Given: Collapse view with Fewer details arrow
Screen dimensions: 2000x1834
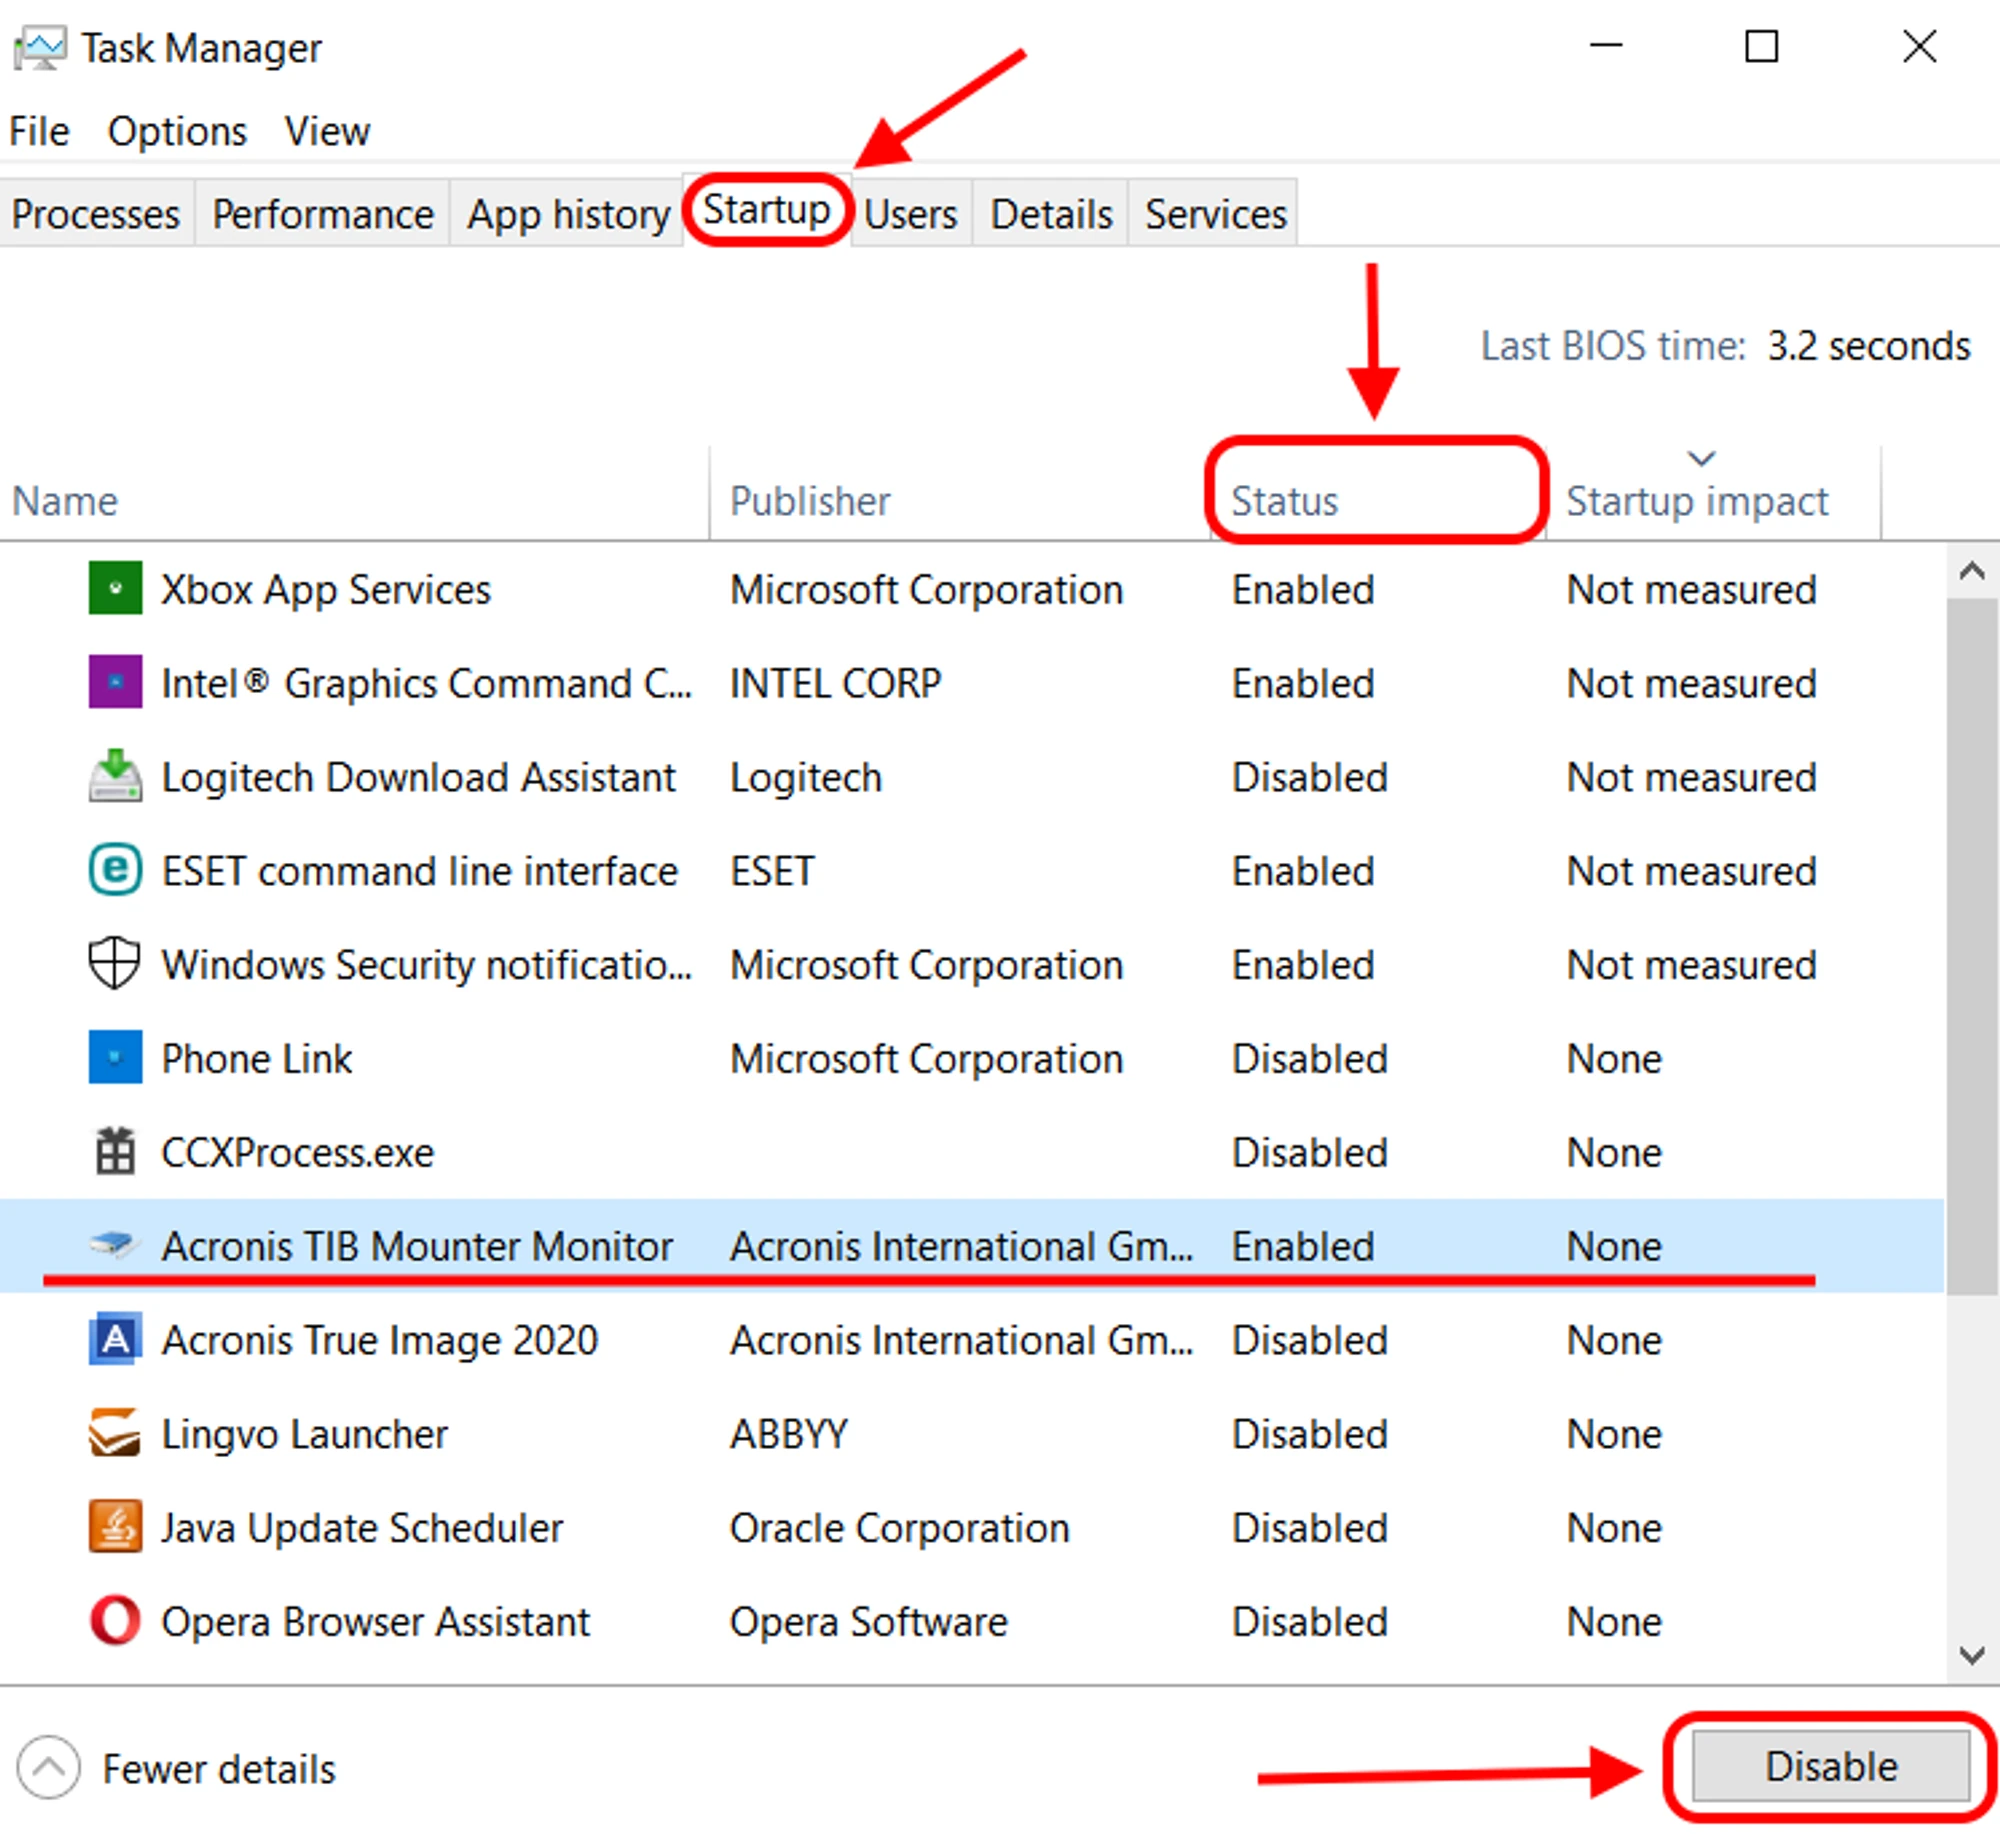Looking at the screenshot, I should point(48,1768).
